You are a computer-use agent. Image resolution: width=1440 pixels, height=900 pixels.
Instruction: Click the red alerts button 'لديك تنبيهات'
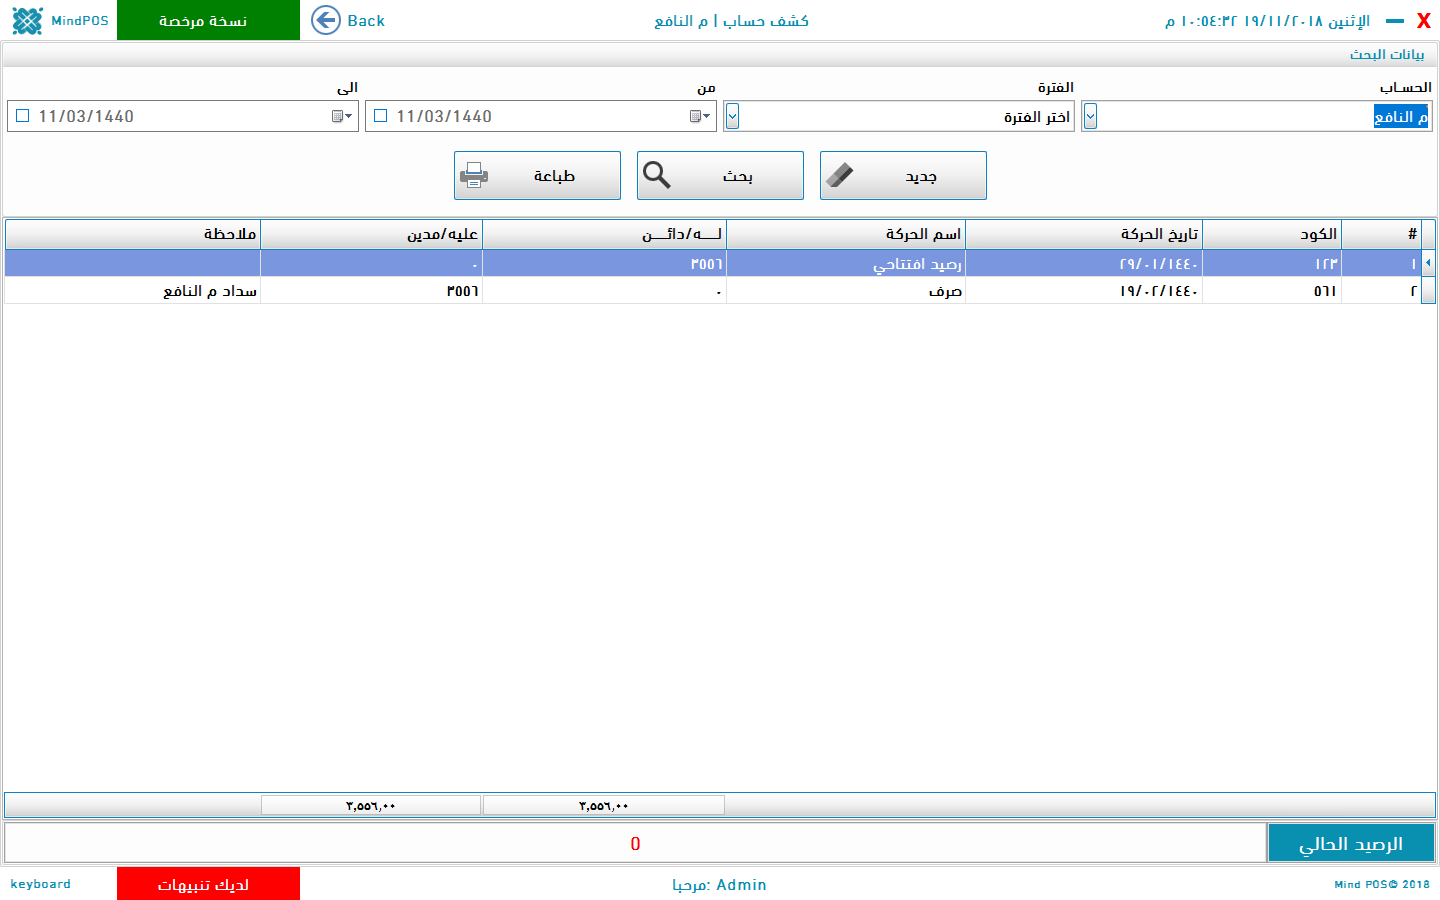click(x=208, y=884)
